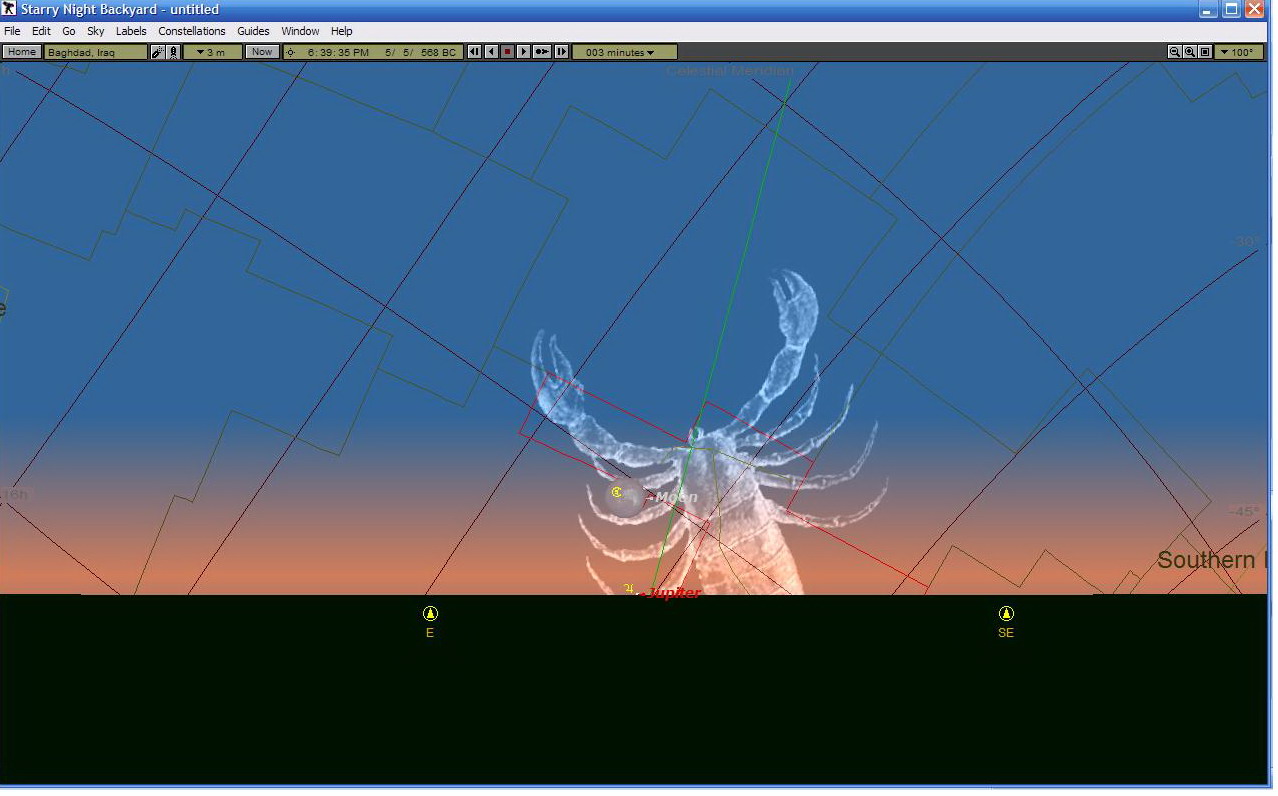This screenshot has width=1278, height=796.
Task: Click the Home location button
Action: pos(21,52)
